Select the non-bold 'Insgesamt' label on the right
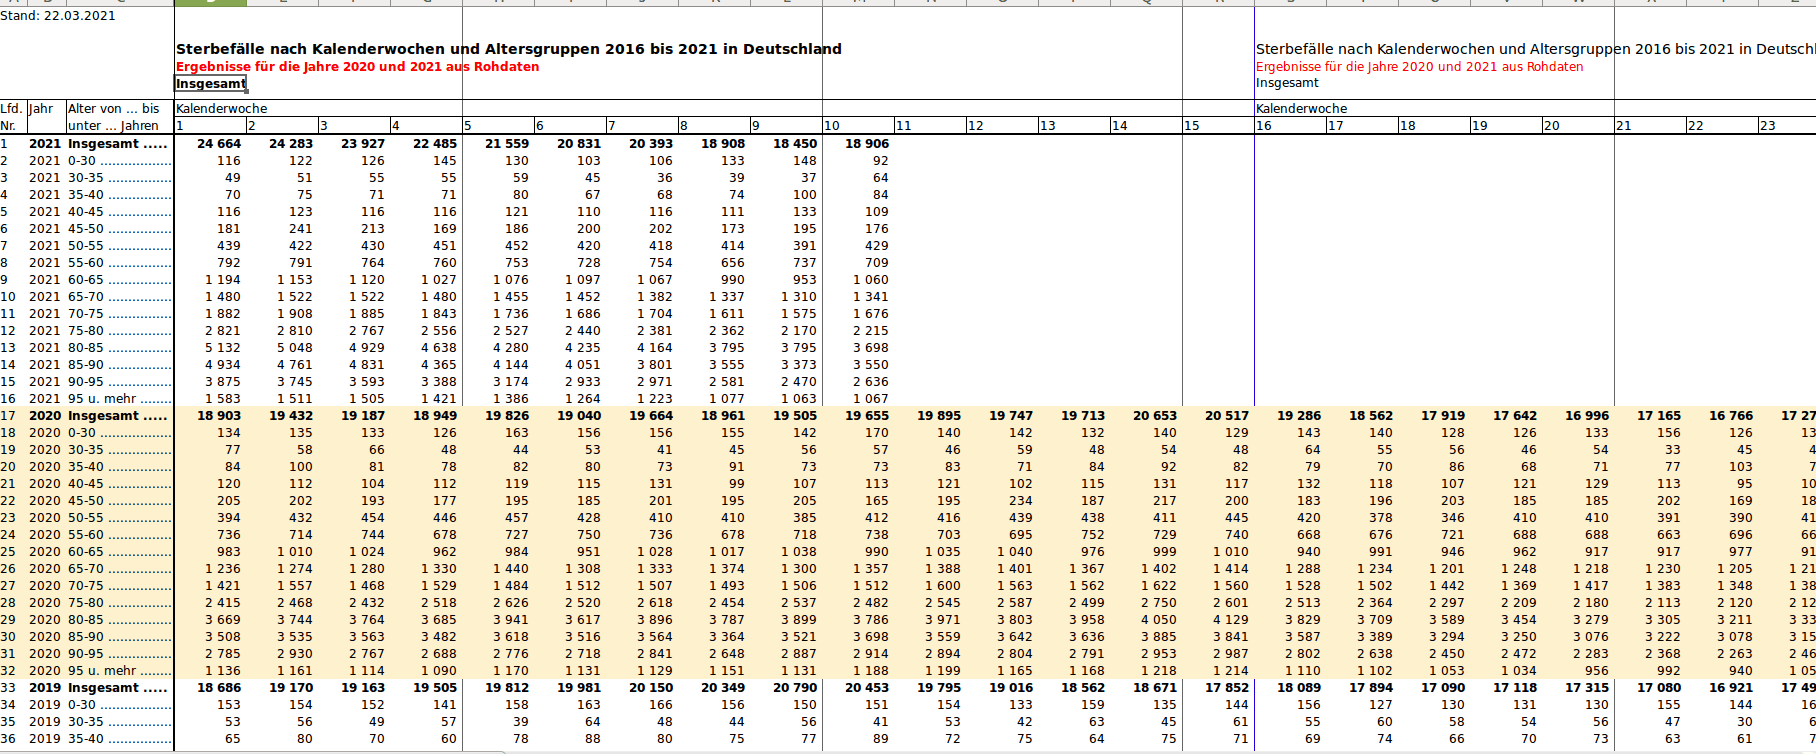The height and width of the screenshot is (754, 1816). (1287, 83)
